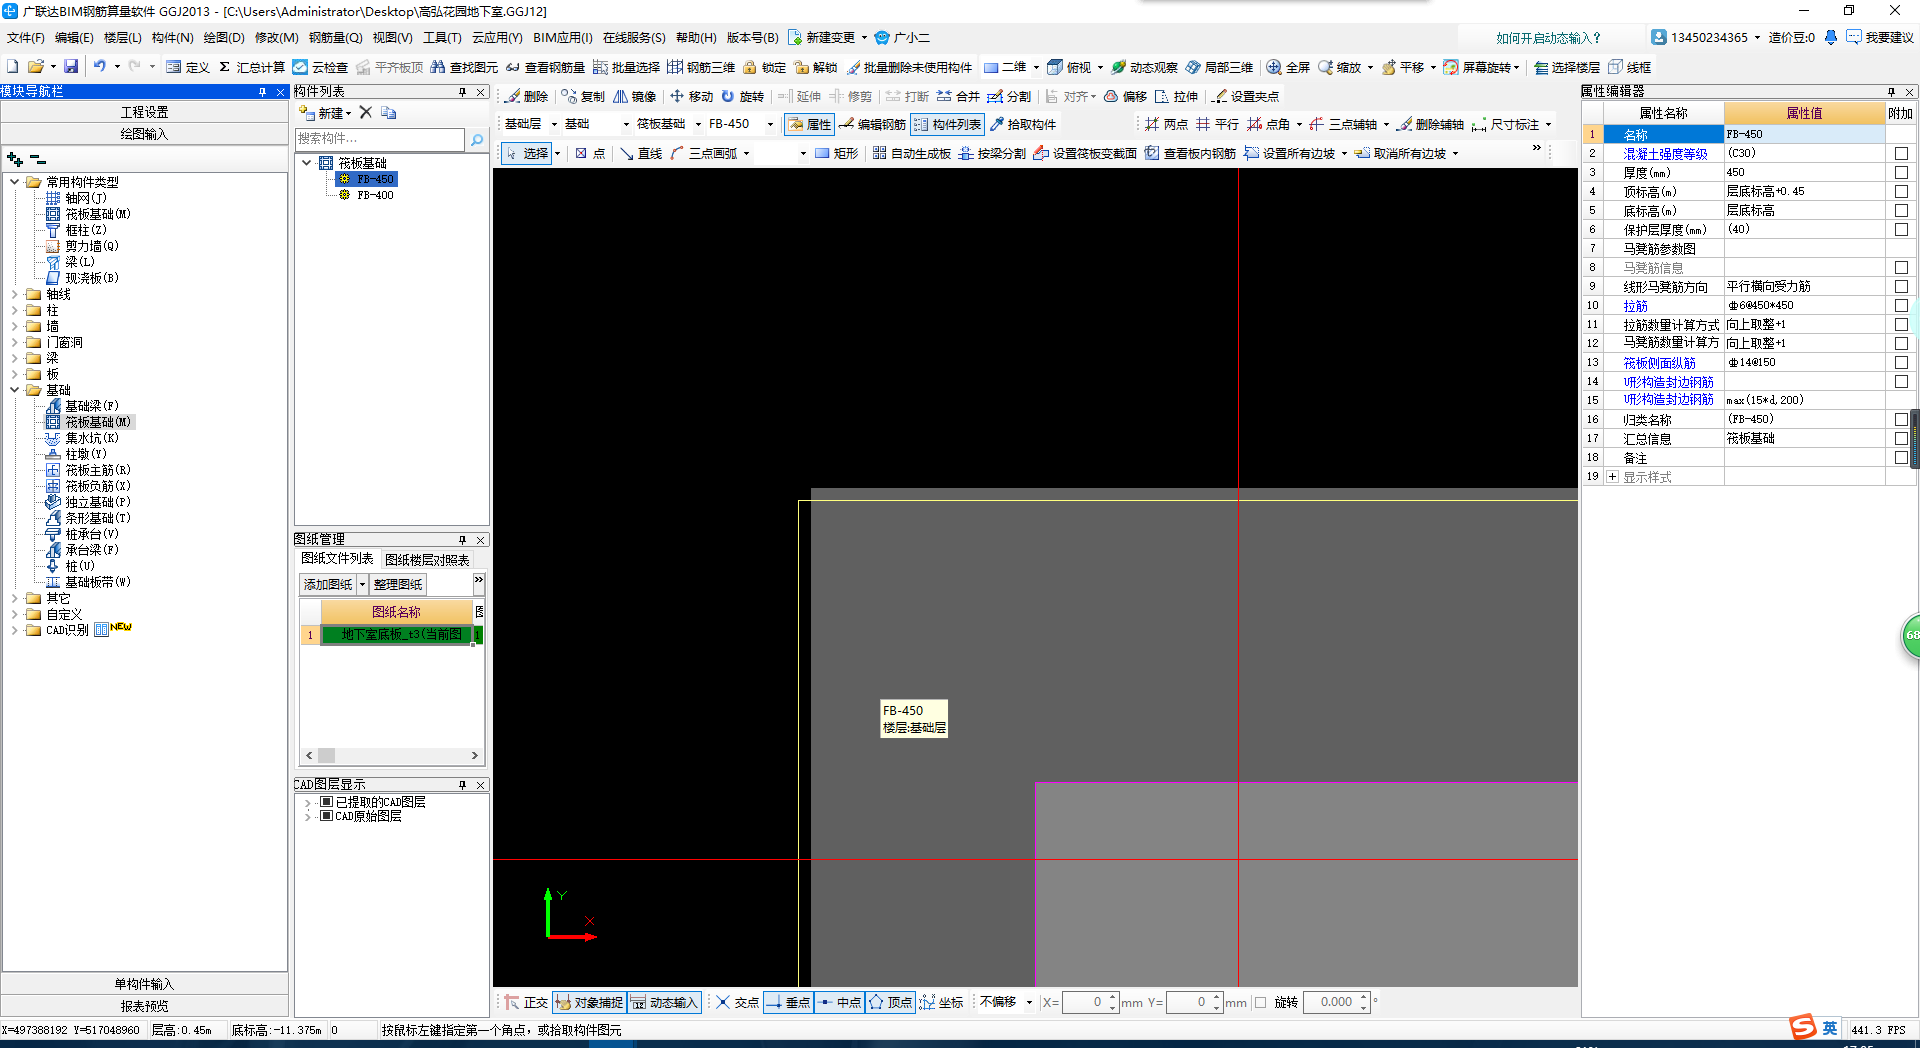
Task: Open the 绘图(D) menu
Action: pyautogui.click(x=224, y=38)
